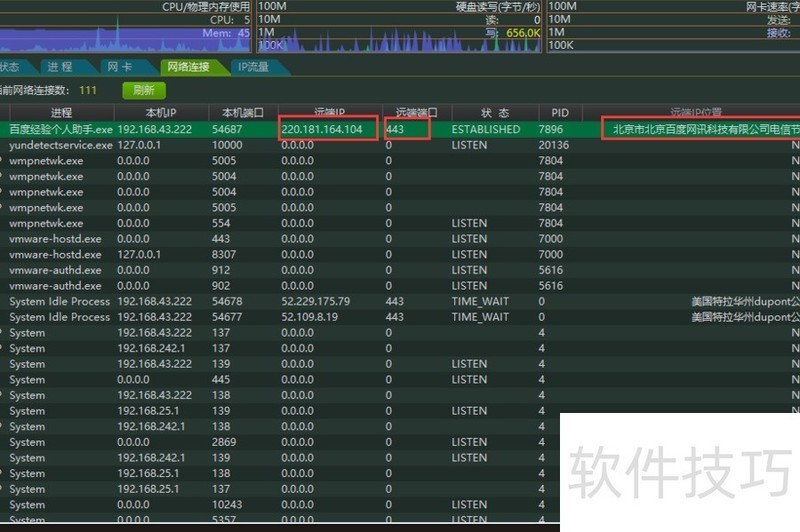Switch to the IP流量 tab
Image resolution: width=800 pixels, height=532 pixels.
pyautogui.click(x=254, y=67)
